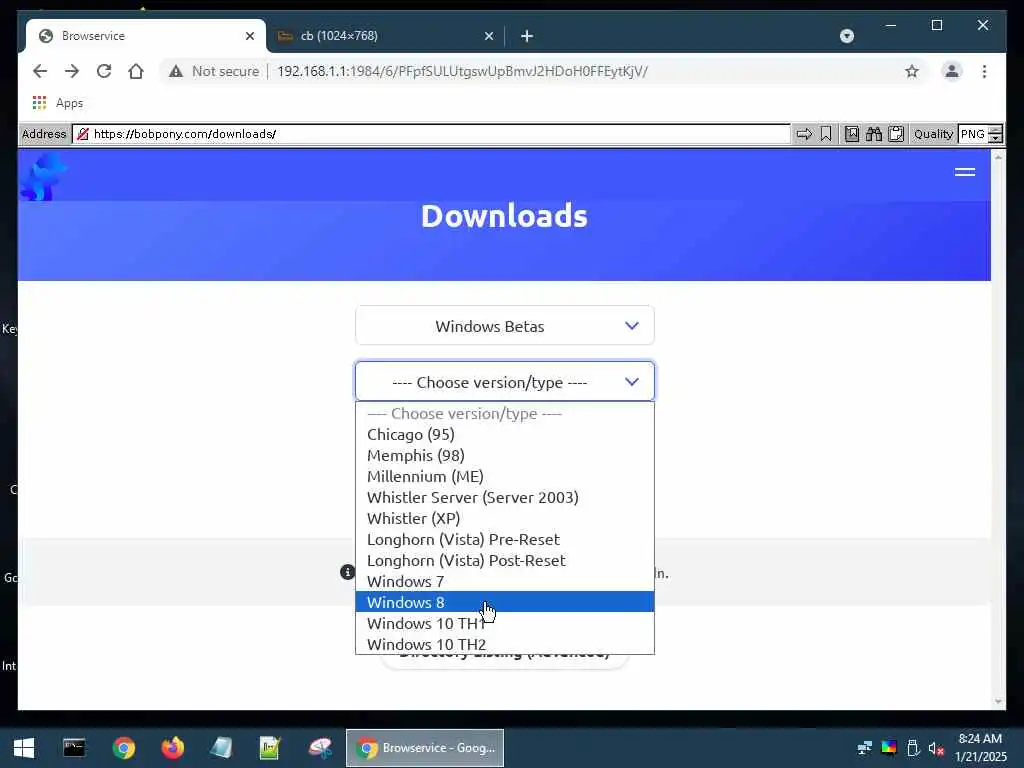Open the Browservice bookmarks list icon
This screenshot has height=768, width=1024.
(x=852, y=134)
